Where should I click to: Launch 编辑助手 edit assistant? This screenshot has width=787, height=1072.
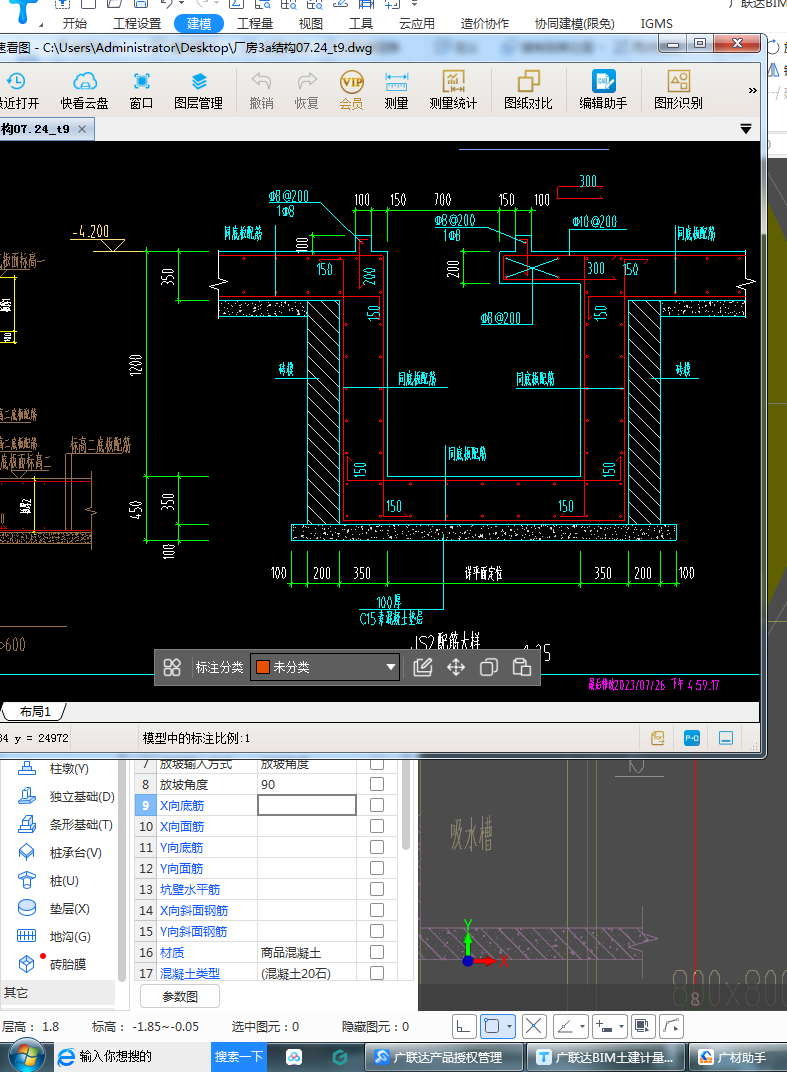click(x=603, y=91)
